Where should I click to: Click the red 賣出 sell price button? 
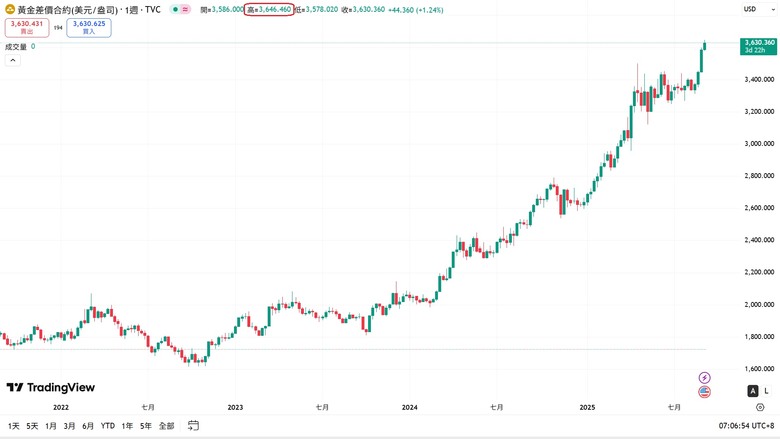point(26,27)
